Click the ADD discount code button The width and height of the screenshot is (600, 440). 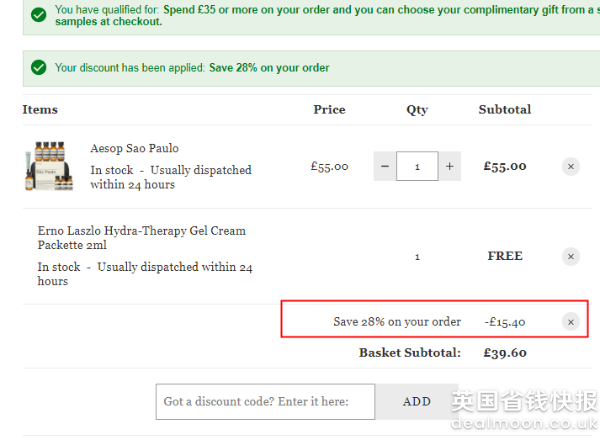417,402
